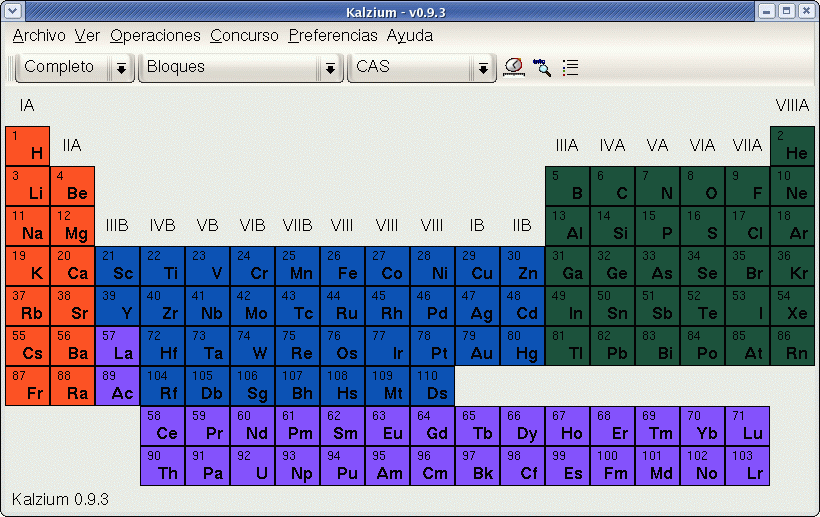Select Iodine (I) element 53
Screen dimensions: 820x517
(x=747, y=306)
